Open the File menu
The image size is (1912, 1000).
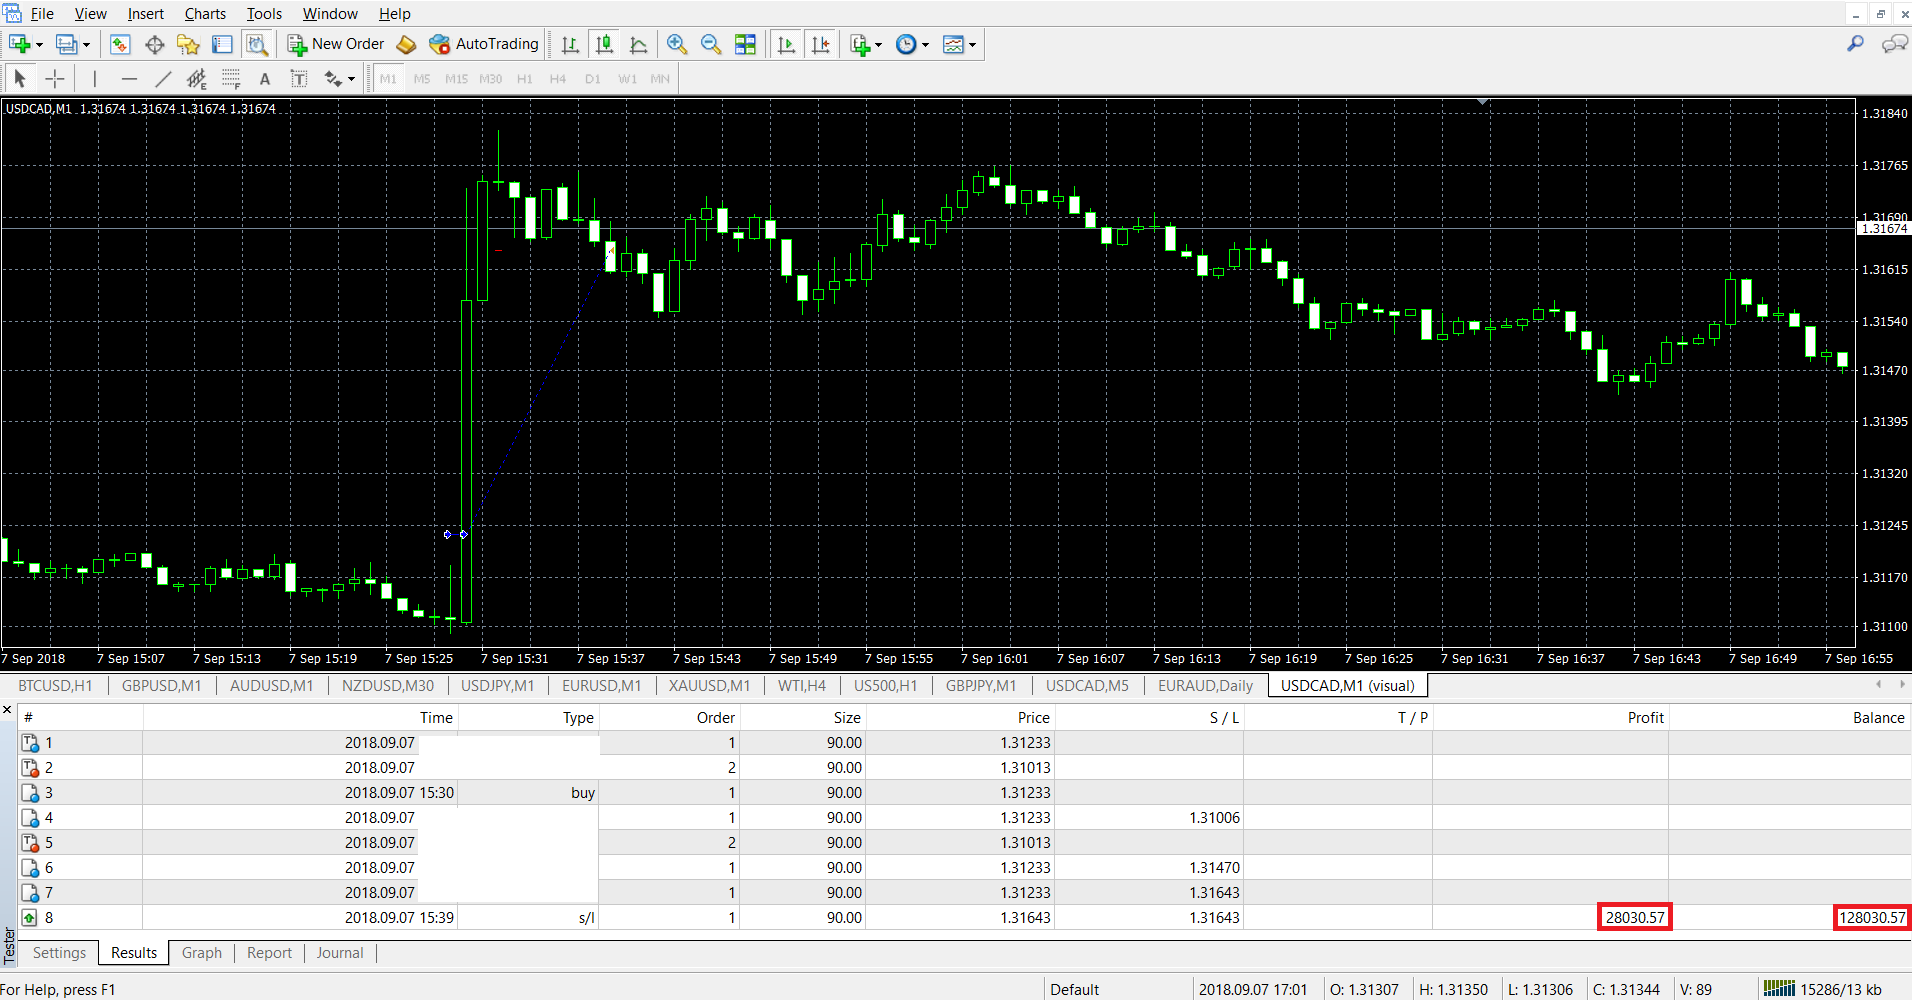(x=42, y=14)
